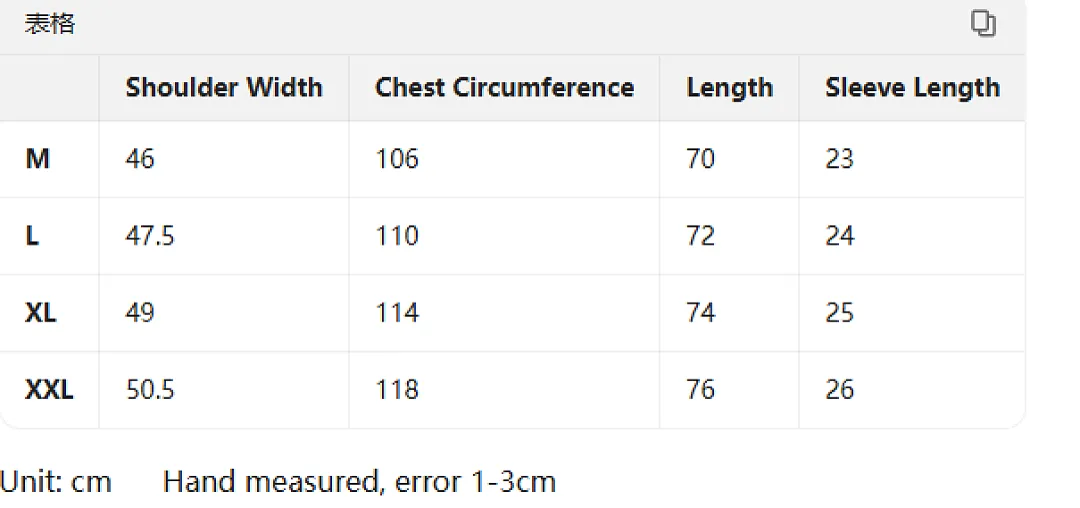The height and width of the screenshot is (508, 1080).
Task: Click the shoulder width value 47.5
Action: pos(149,236)
